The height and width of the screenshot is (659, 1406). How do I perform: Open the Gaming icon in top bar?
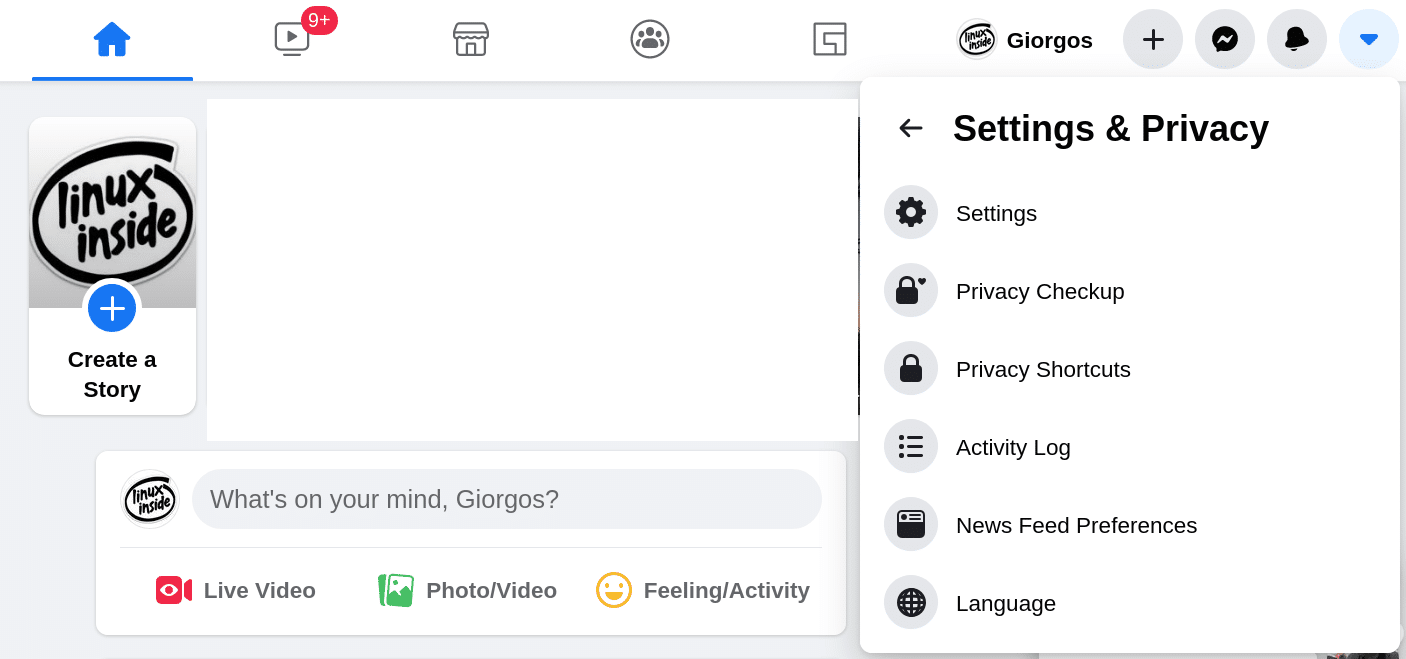830,40
